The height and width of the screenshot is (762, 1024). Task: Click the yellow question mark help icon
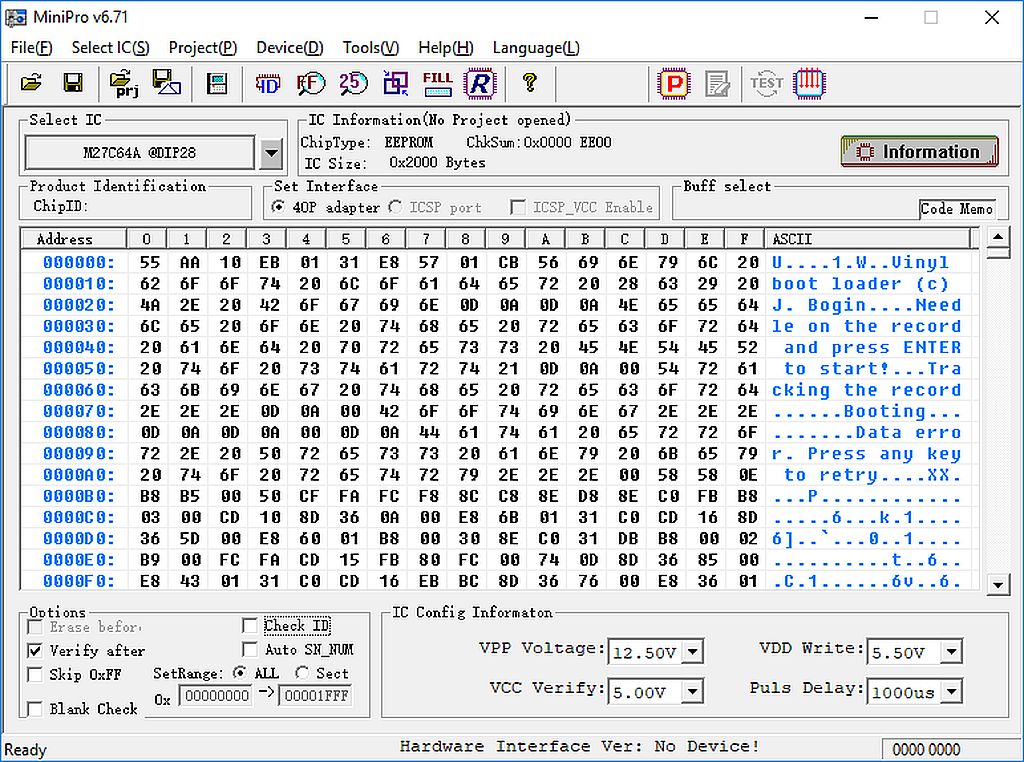tap(530, 83)
